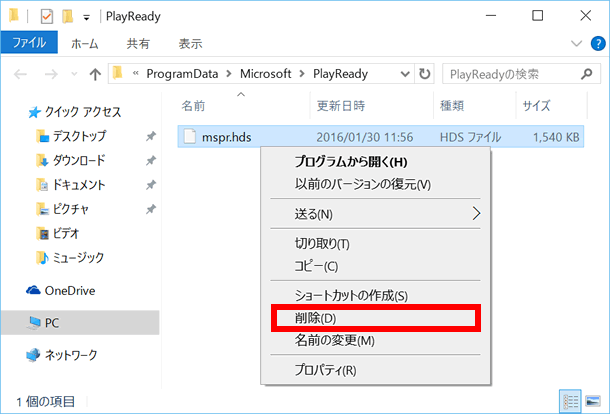Image resolution: width=610 pixels, height=414 pixels.
Task: Open the Customize Quick Access Toolbar dropdown
Action: pos(86,17)
